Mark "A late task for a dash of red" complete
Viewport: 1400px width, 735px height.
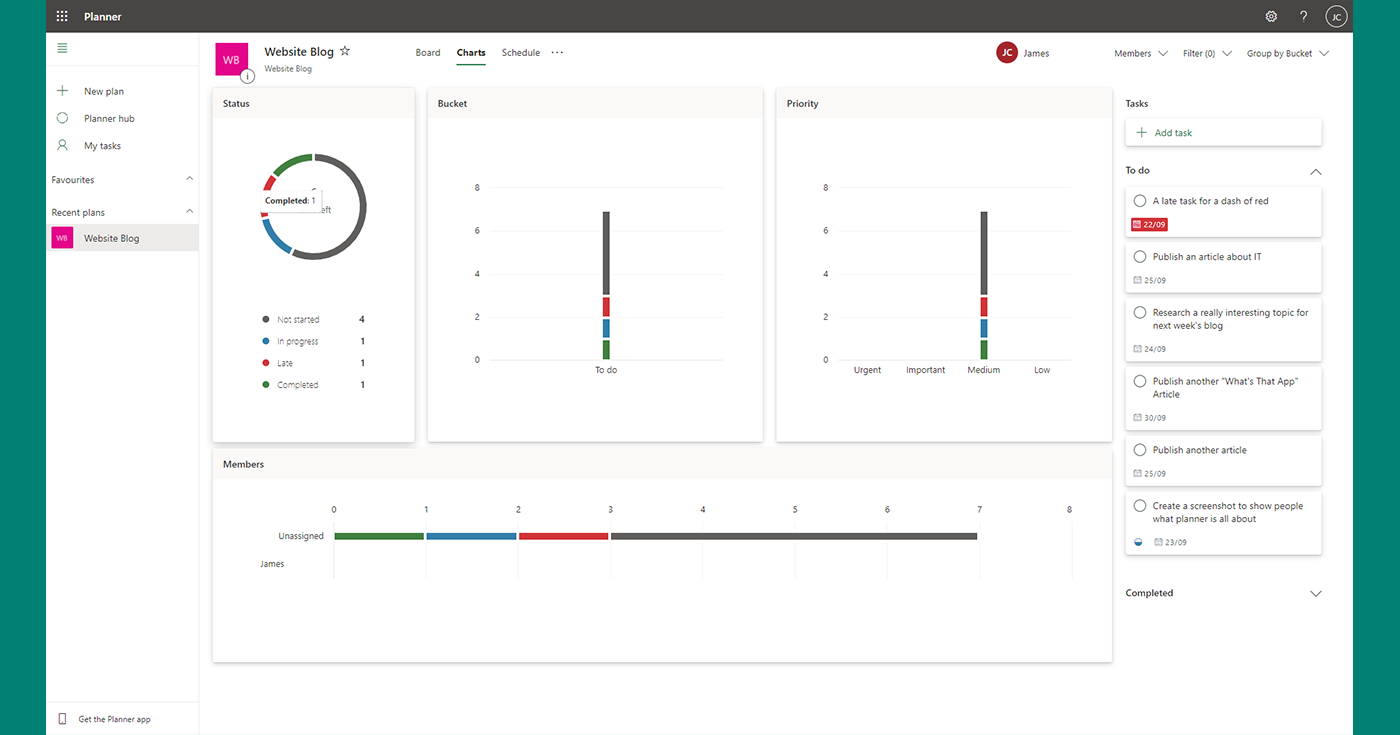click(x=1140, y=200)
